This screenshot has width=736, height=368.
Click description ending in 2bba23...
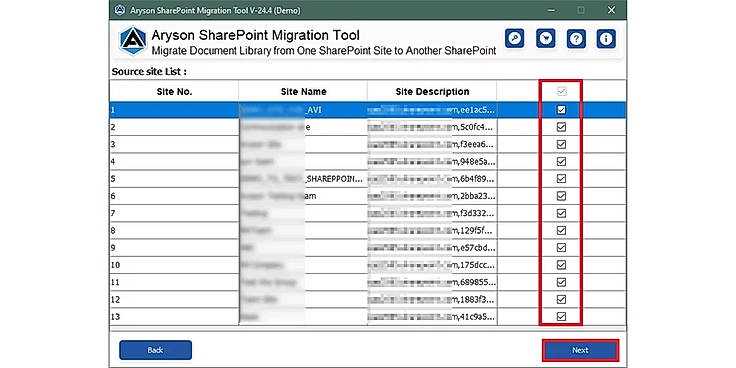click(432, 196)
